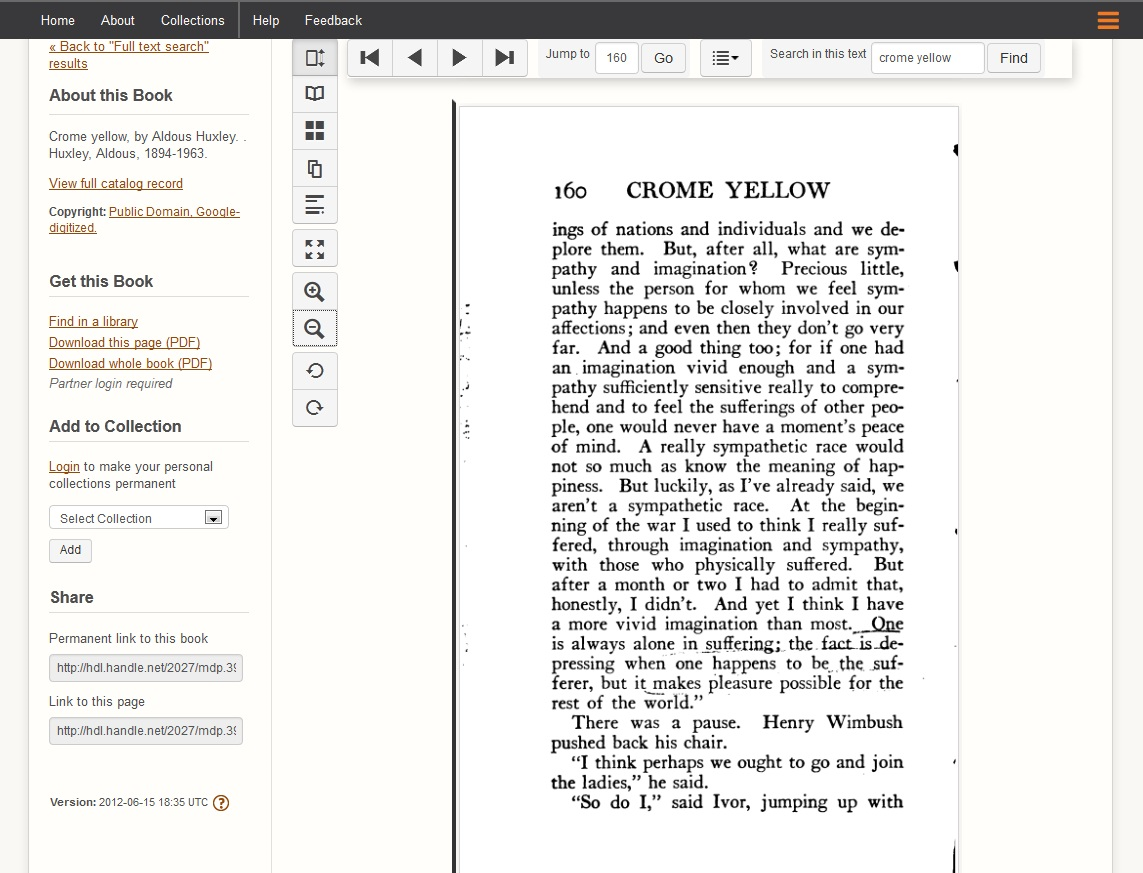Open version help question mark
1143x873 pixels.
(221, 803)
